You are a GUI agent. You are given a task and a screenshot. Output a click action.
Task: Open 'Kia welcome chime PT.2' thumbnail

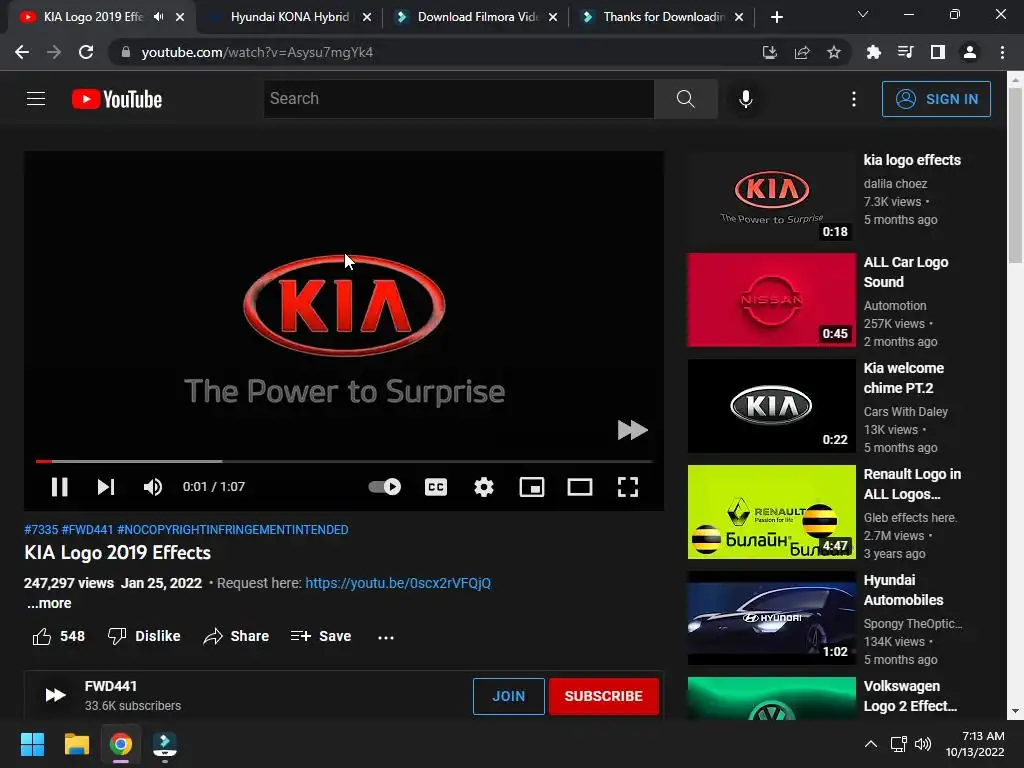click(771, 406)
